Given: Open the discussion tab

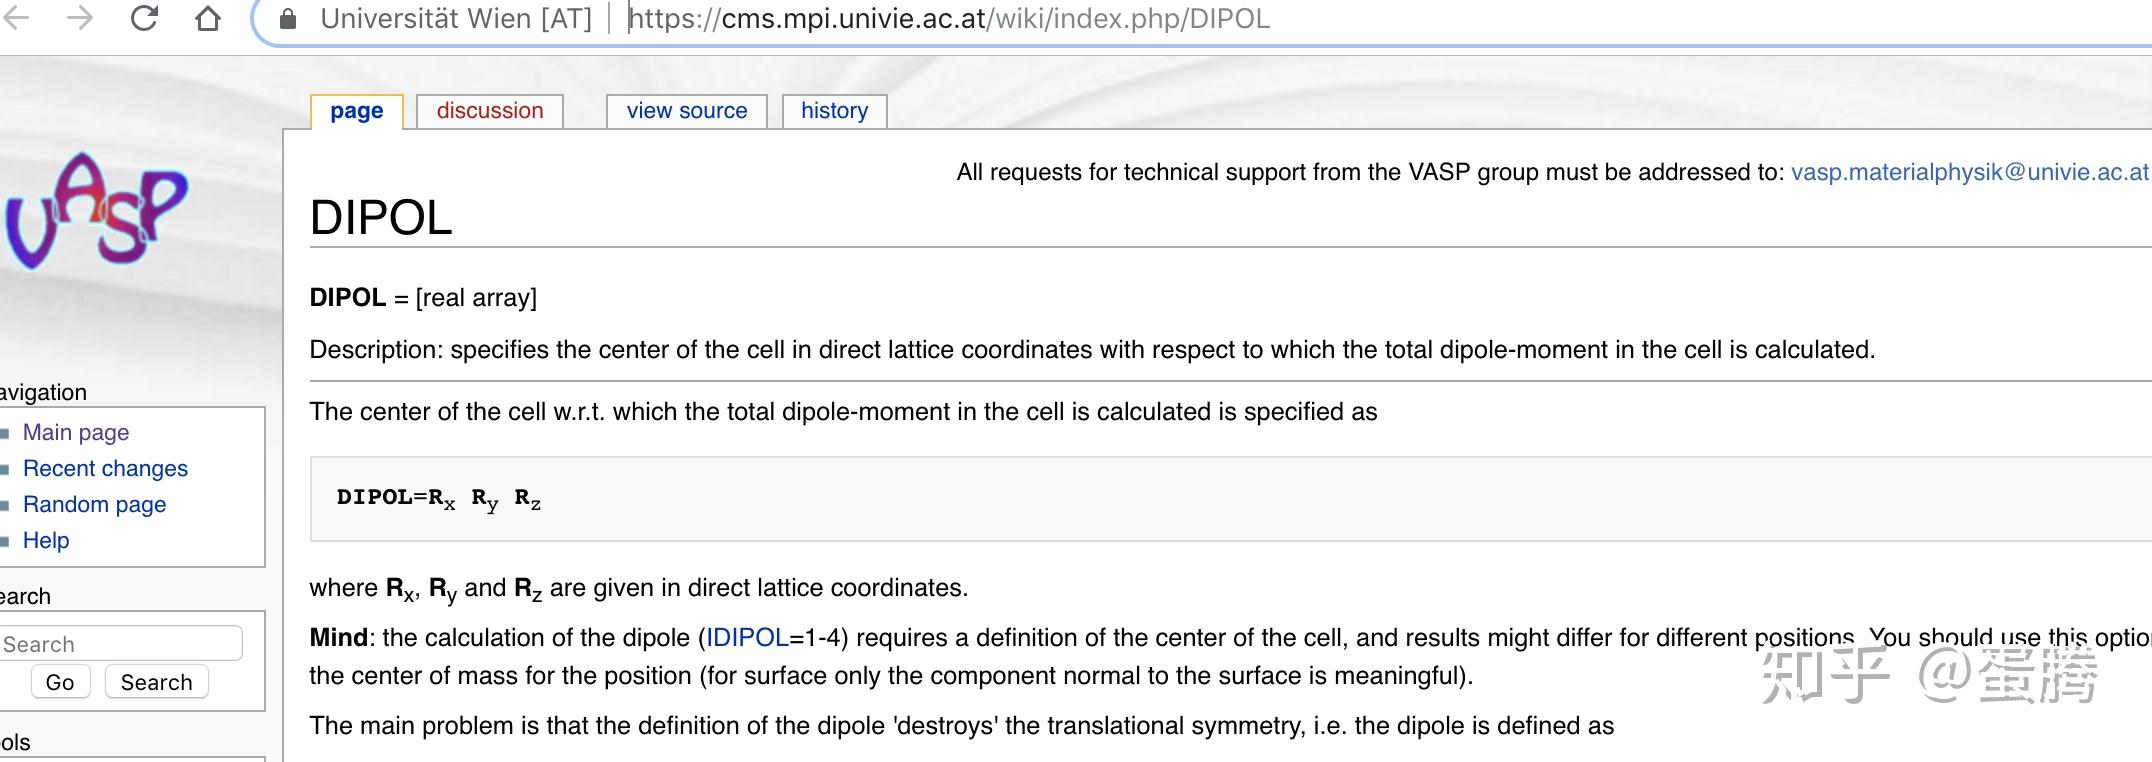Looking at the screenshot, I should tap(490, 111).
